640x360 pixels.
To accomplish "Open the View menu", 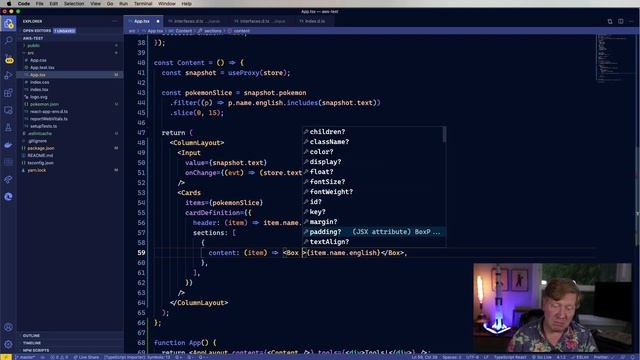I will (x=96, y=3).
